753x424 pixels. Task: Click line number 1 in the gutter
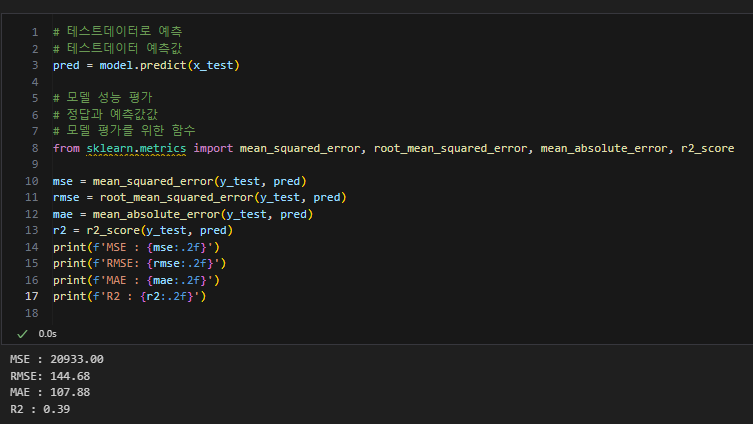pos(35,32)
